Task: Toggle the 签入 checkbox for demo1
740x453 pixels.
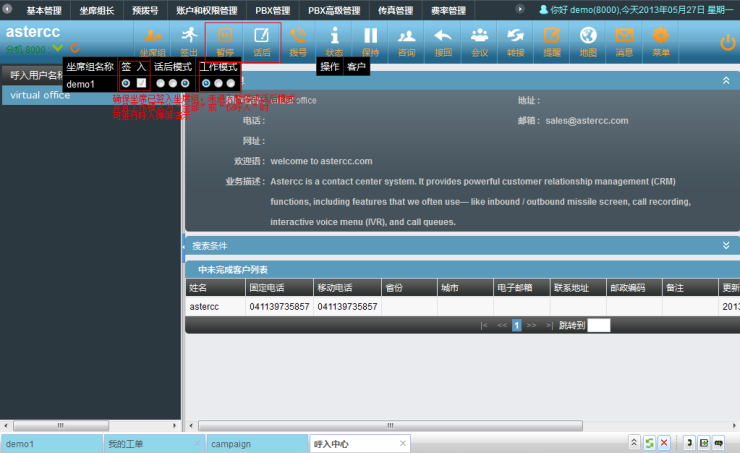Action: coord(142,83)
